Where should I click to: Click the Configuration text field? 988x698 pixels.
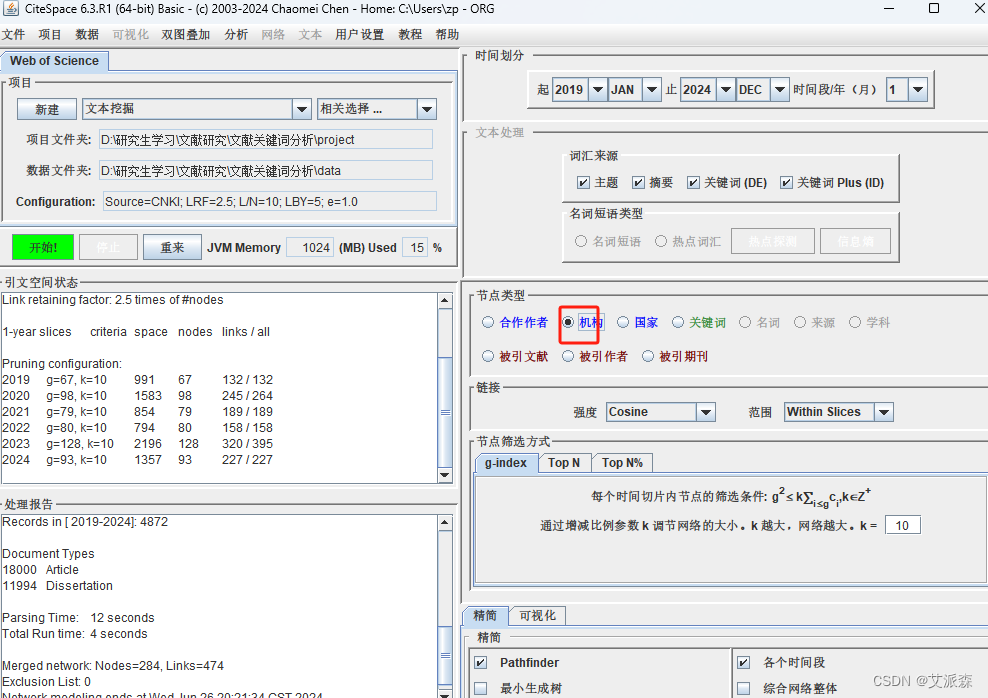(270, 202)
